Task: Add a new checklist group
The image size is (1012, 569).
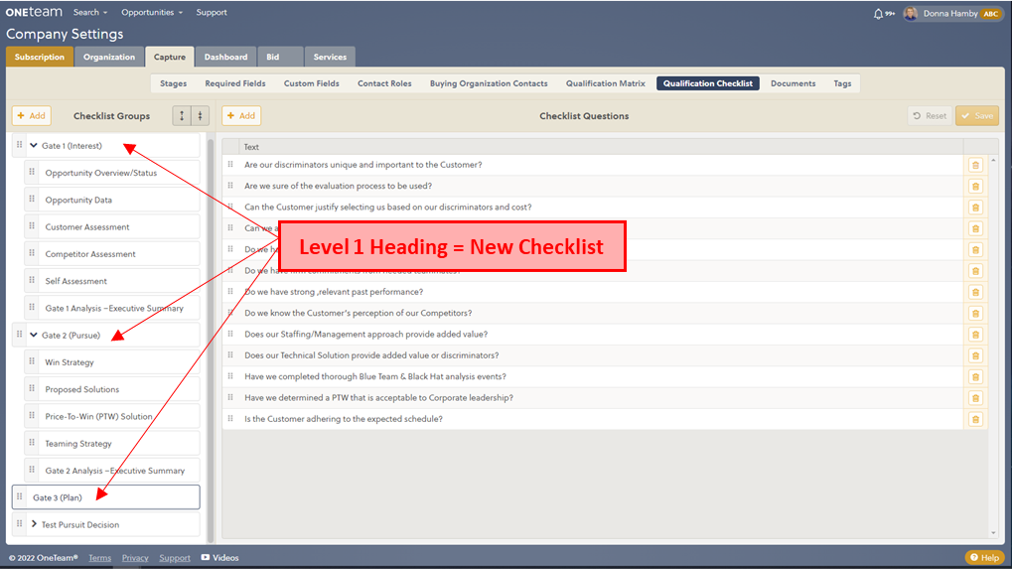Action: click(32, 115)
